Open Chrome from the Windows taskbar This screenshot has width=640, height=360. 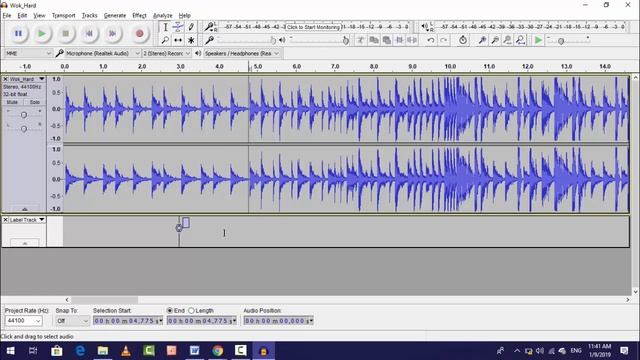tap(218, 351)
